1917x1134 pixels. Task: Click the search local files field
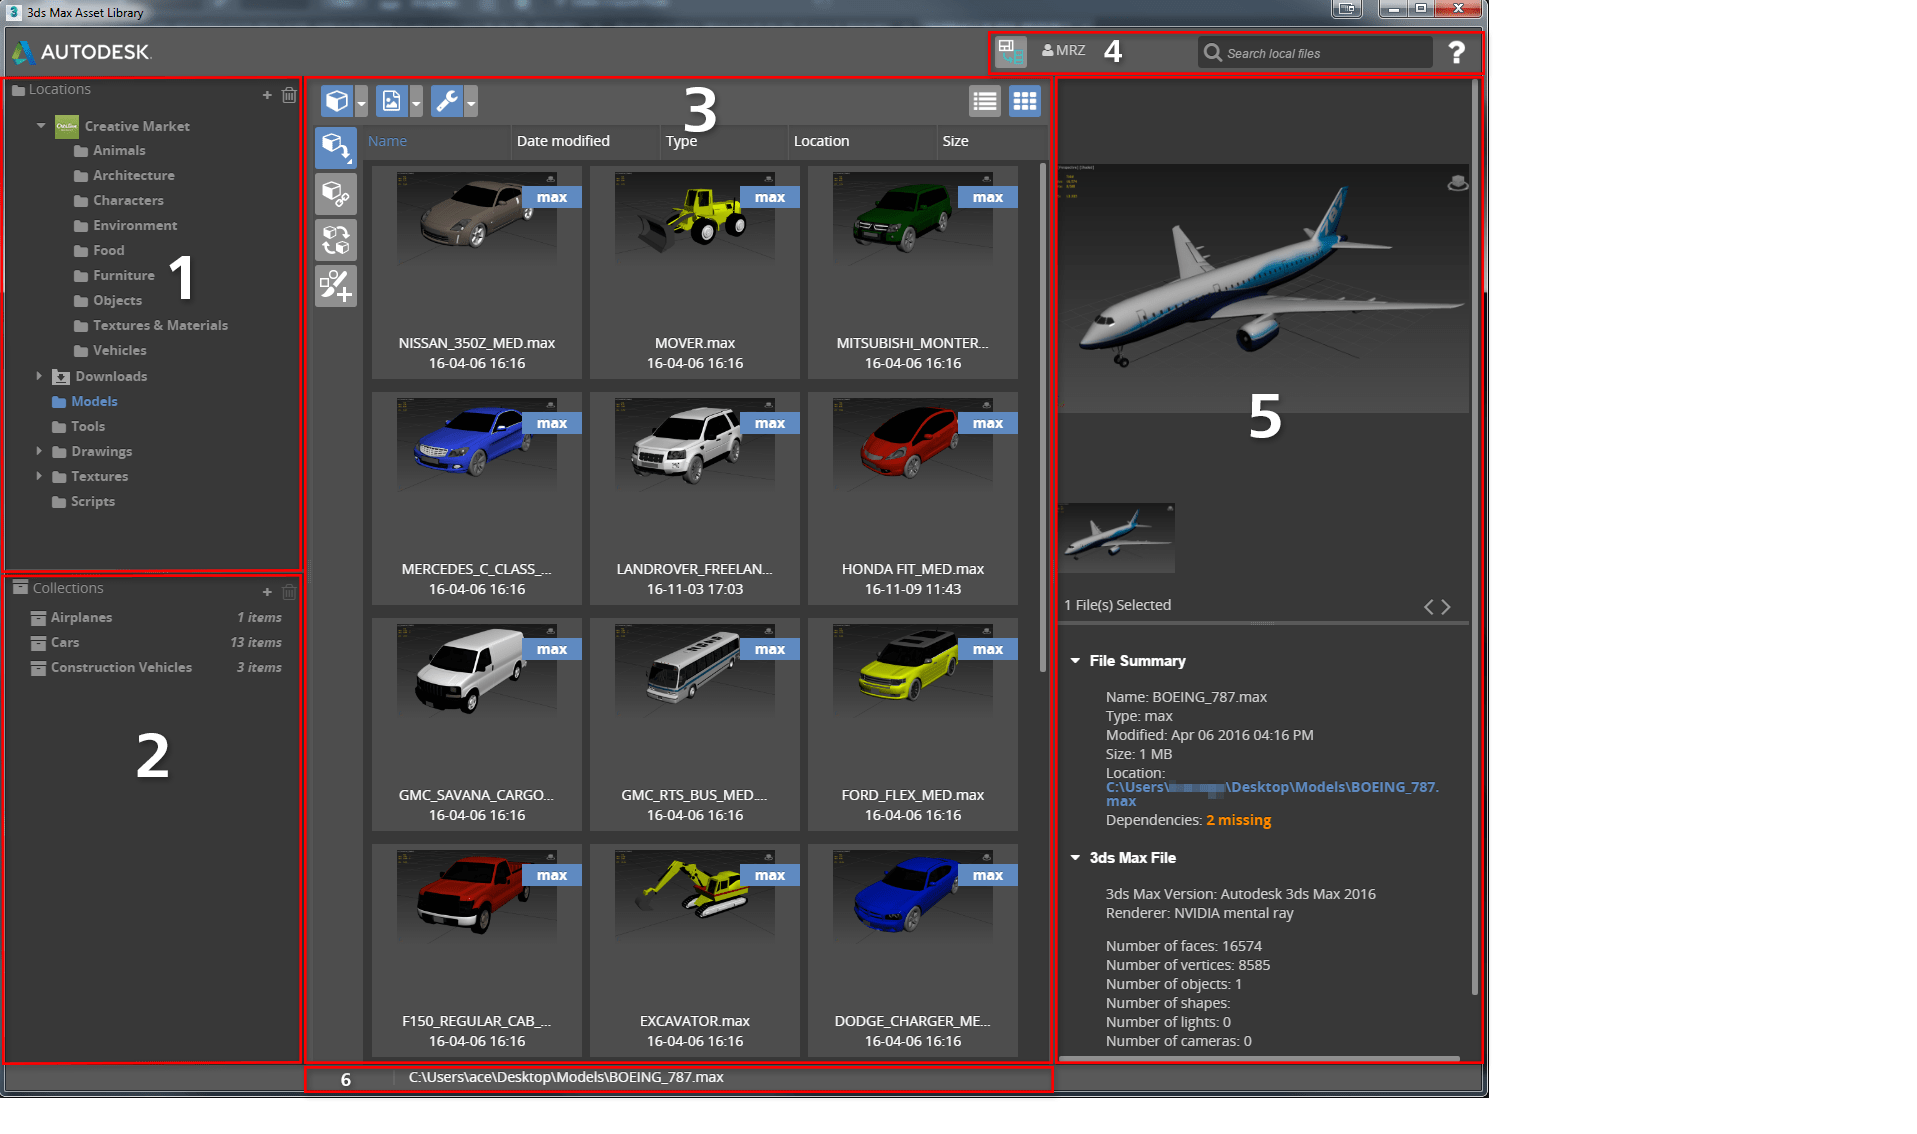click(1315, 53)
